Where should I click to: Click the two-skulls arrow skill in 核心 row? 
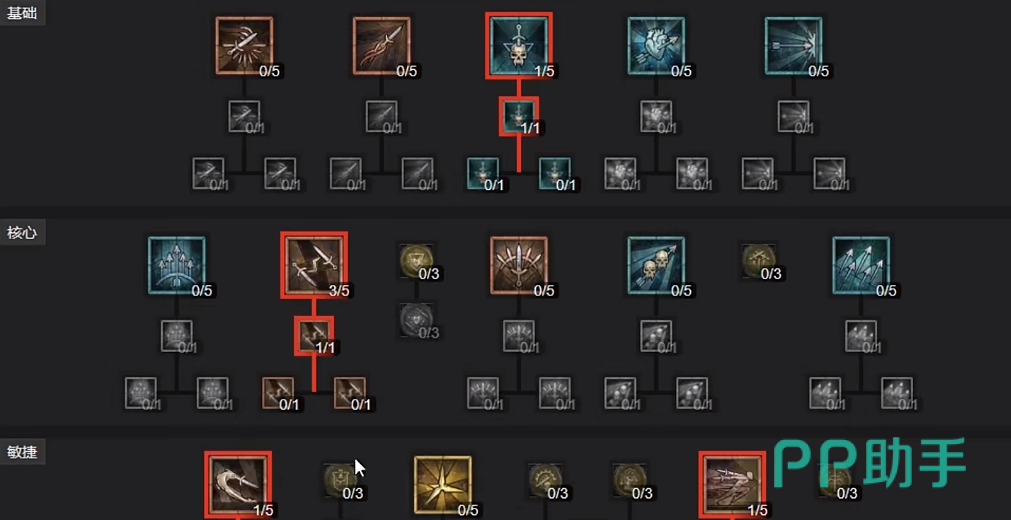pyautogui.click(x=656, y=265)
